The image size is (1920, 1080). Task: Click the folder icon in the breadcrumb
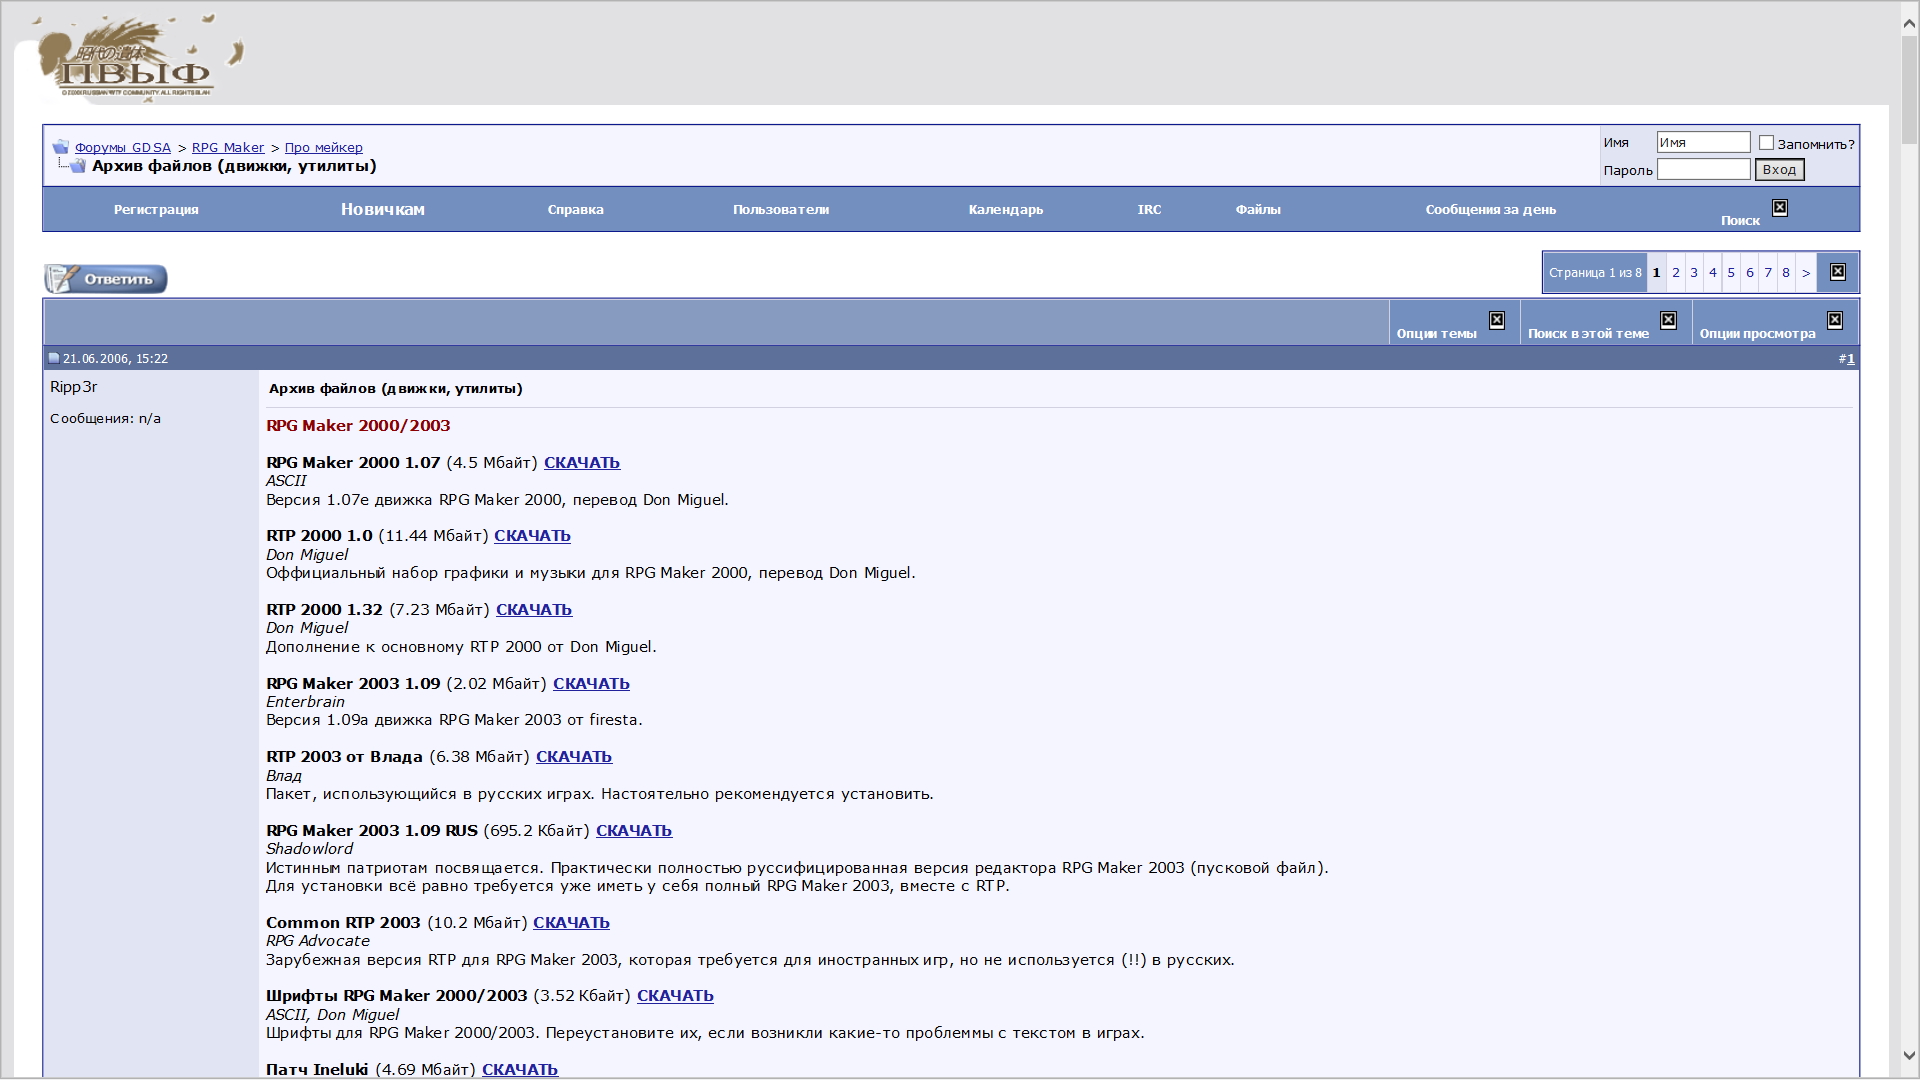coord(60,147)
